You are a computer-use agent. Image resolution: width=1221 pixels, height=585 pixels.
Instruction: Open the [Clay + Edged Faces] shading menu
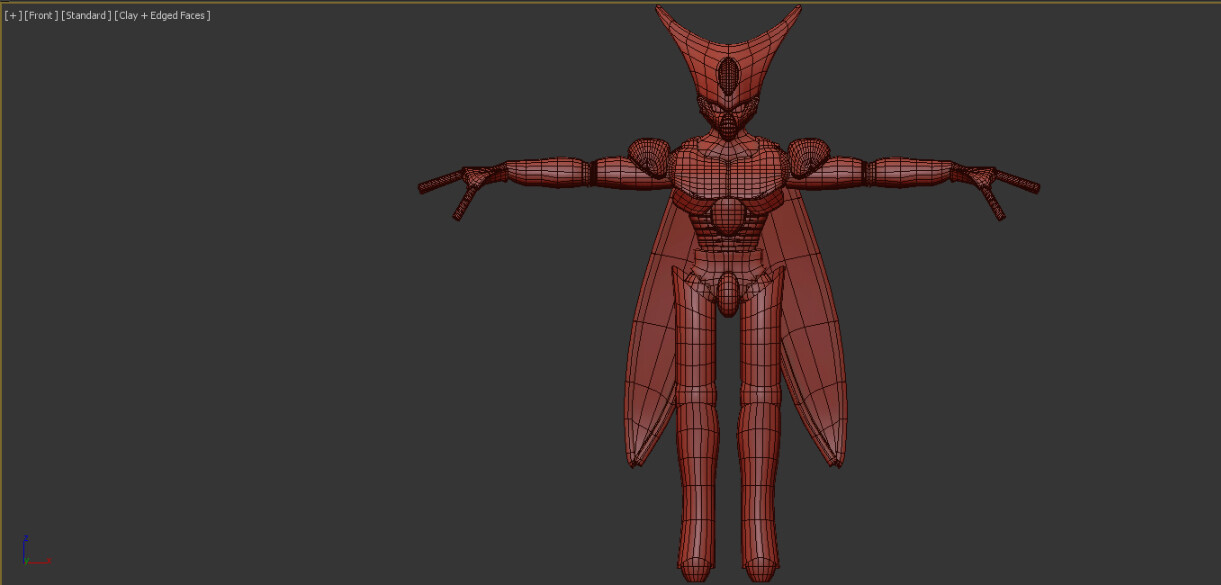pyautogui.click(x=163, y=16)
